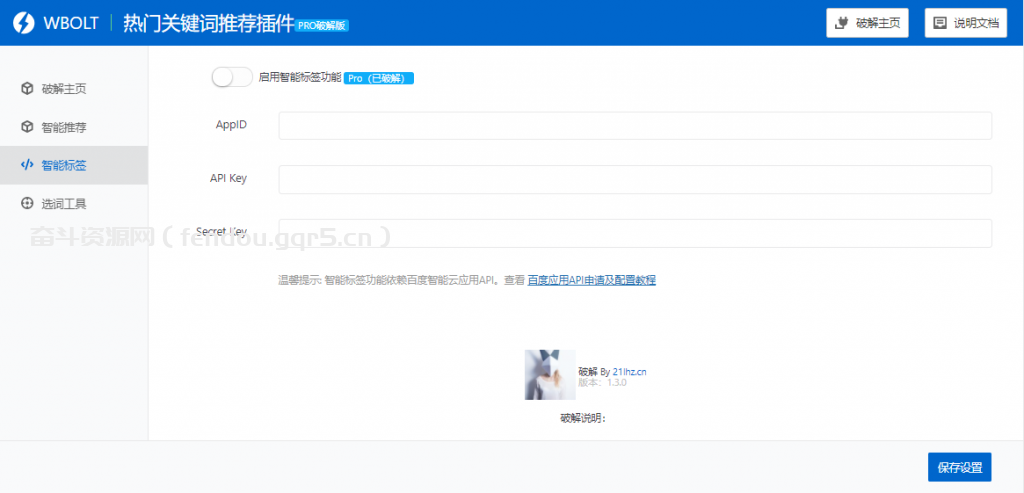Click the Pro（已破解）badge
The image size is (1024, 493).
379,78
